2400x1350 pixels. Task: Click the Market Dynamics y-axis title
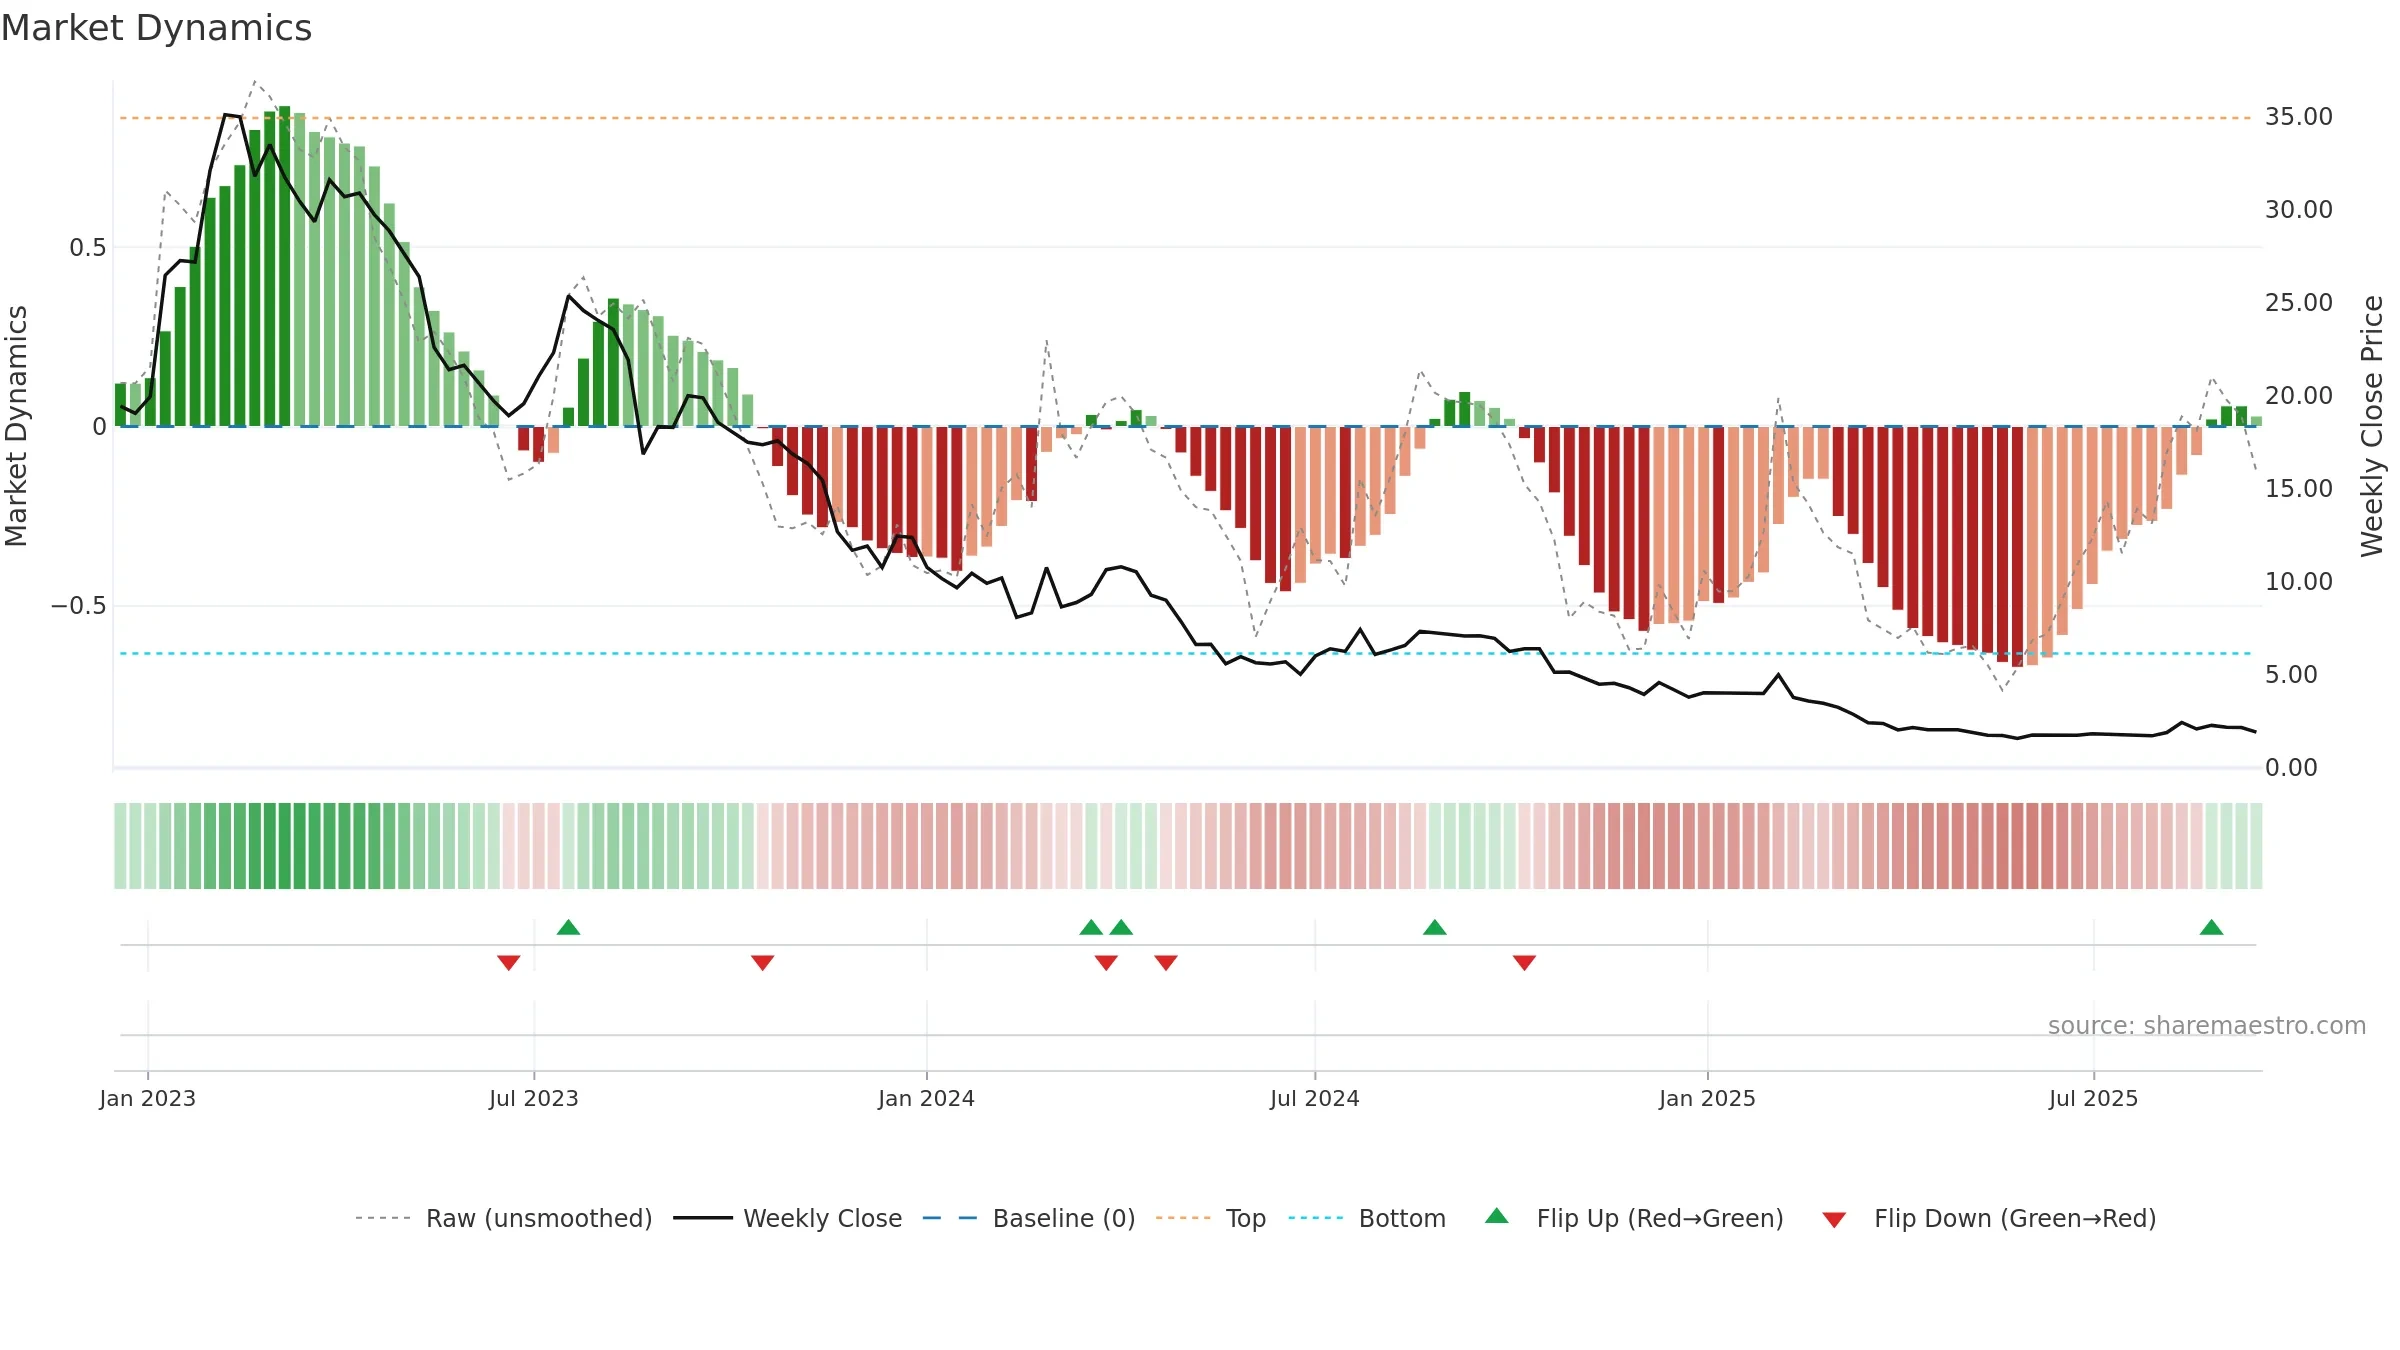click(x=16, y=426)
